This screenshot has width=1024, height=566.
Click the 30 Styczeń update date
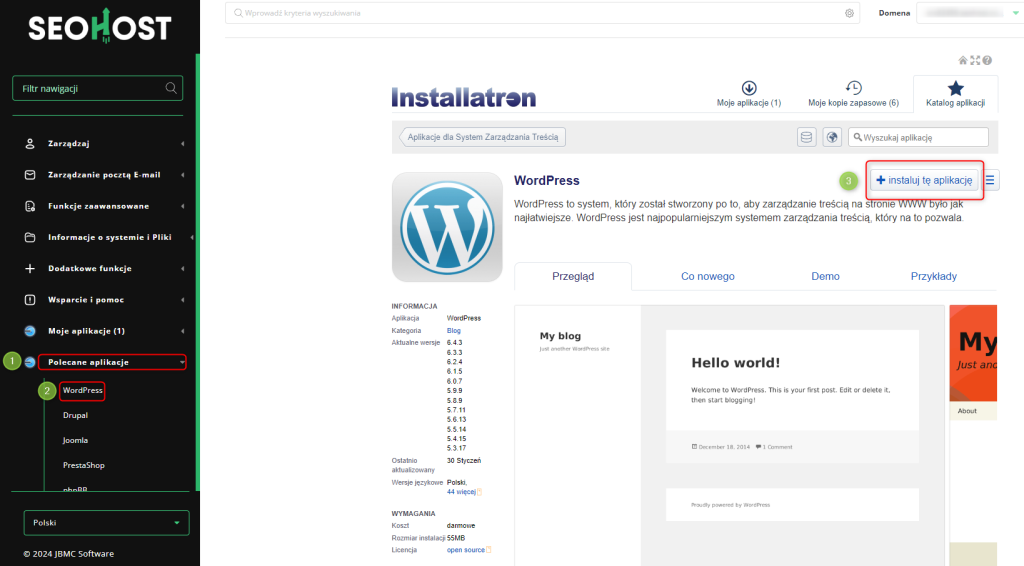(464, 461)
